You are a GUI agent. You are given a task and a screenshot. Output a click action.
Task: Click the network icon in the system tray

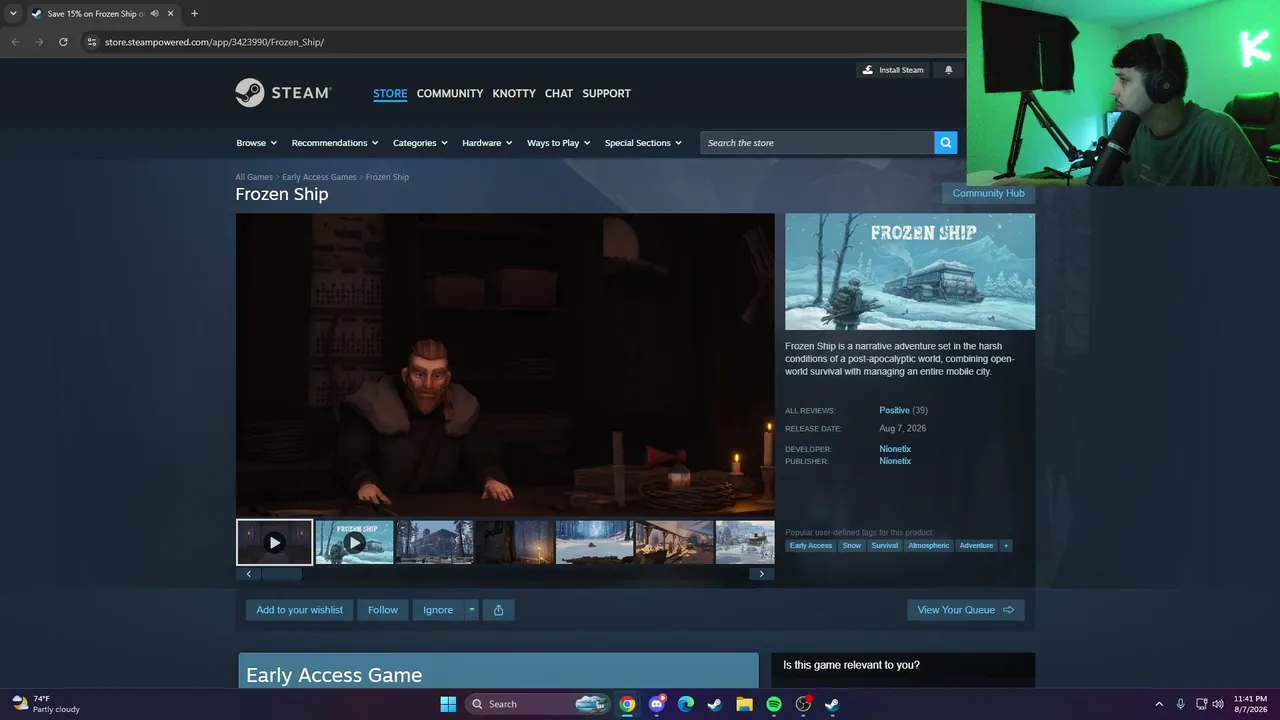tap(1201, 704)
